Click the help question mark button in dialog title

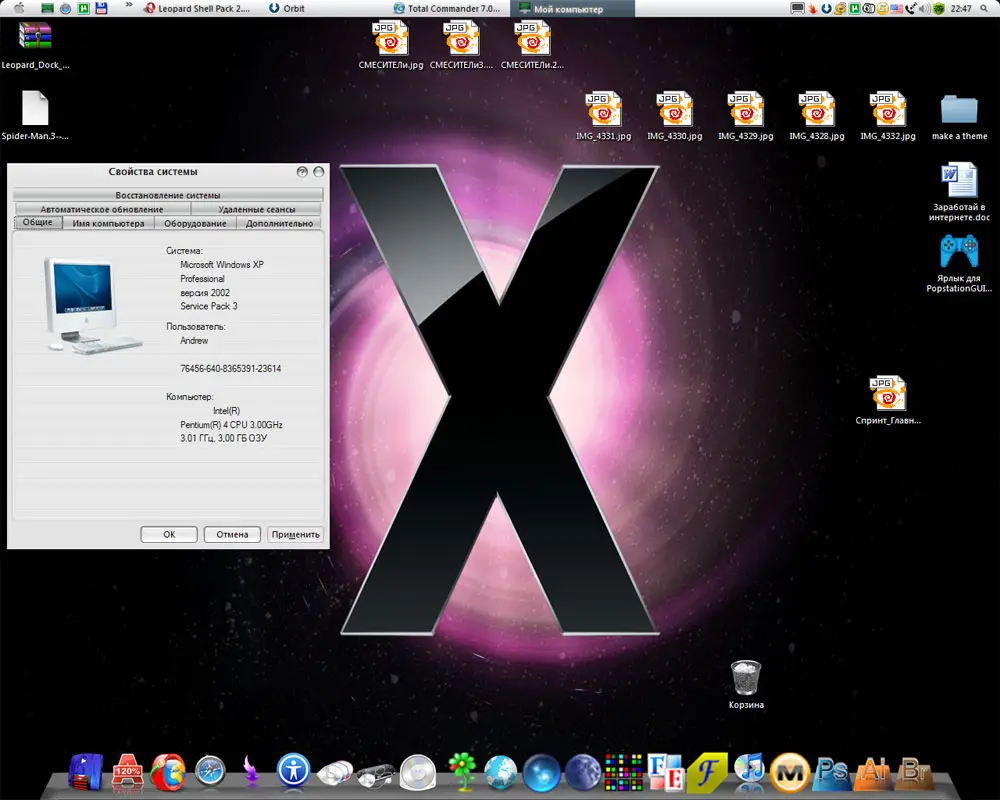302,172
